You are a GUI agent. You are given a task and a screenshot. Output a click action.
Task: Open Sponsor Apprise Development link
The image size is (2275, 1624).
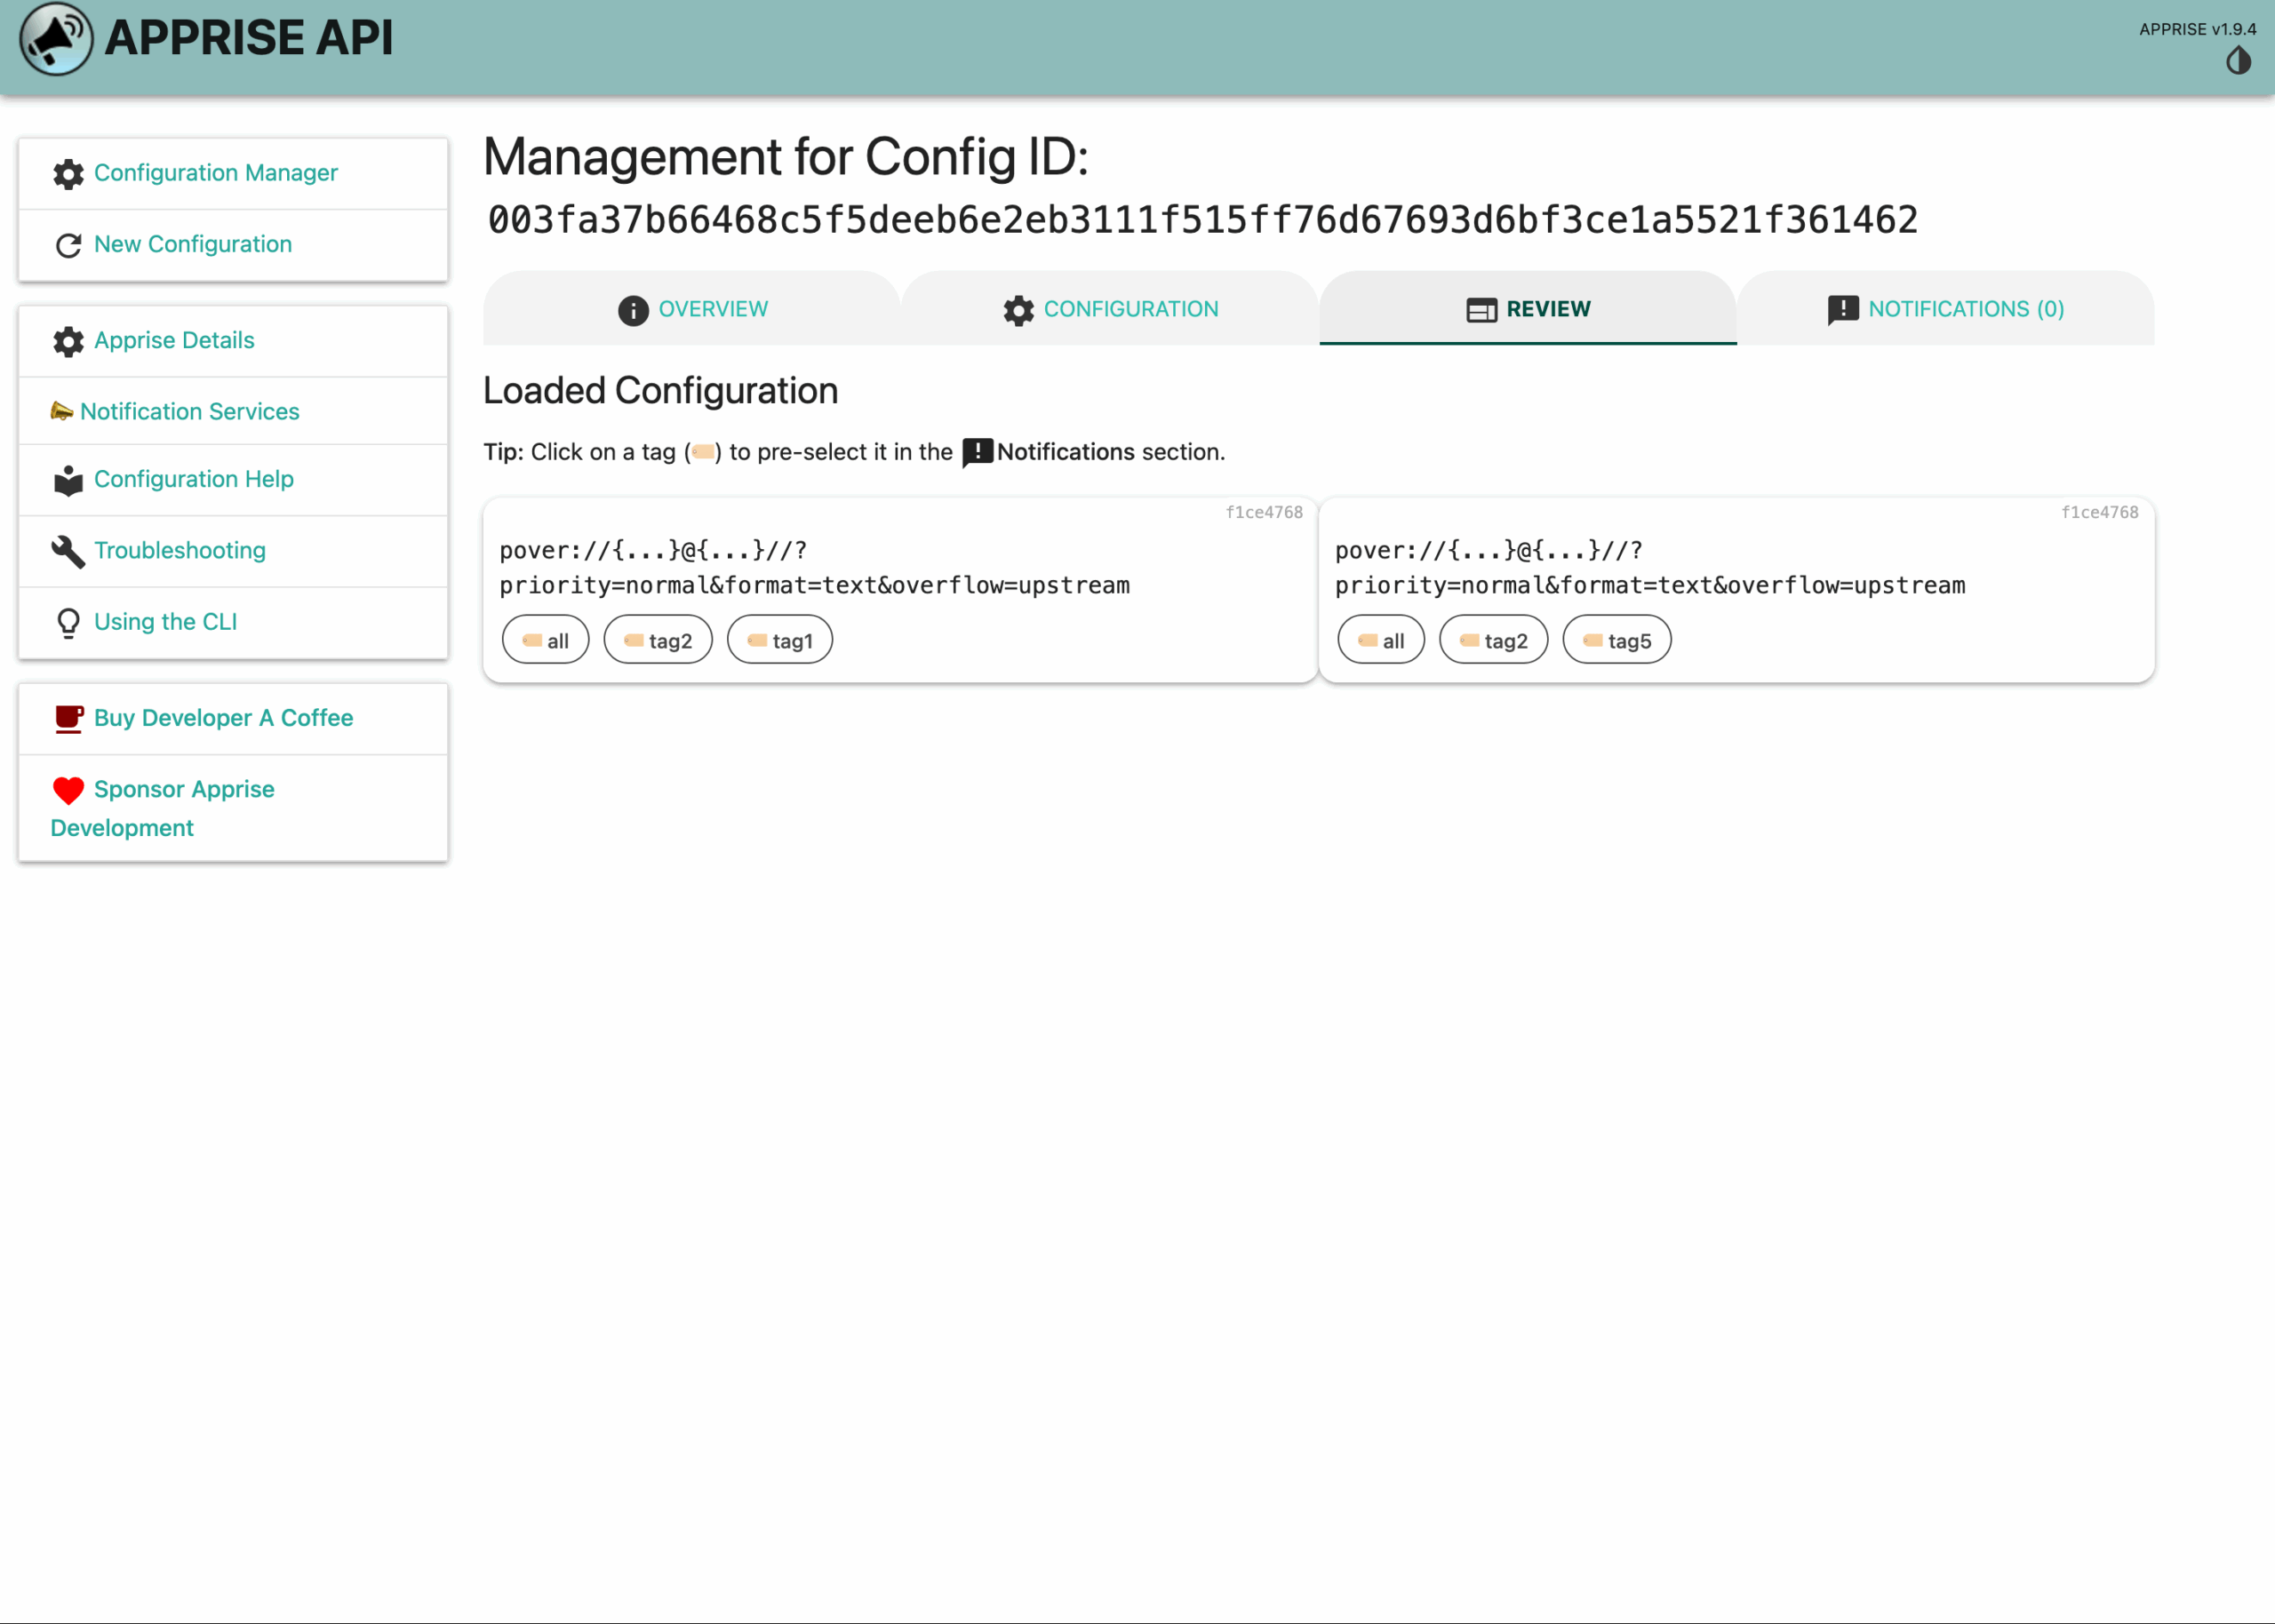[x=162, y=808]
